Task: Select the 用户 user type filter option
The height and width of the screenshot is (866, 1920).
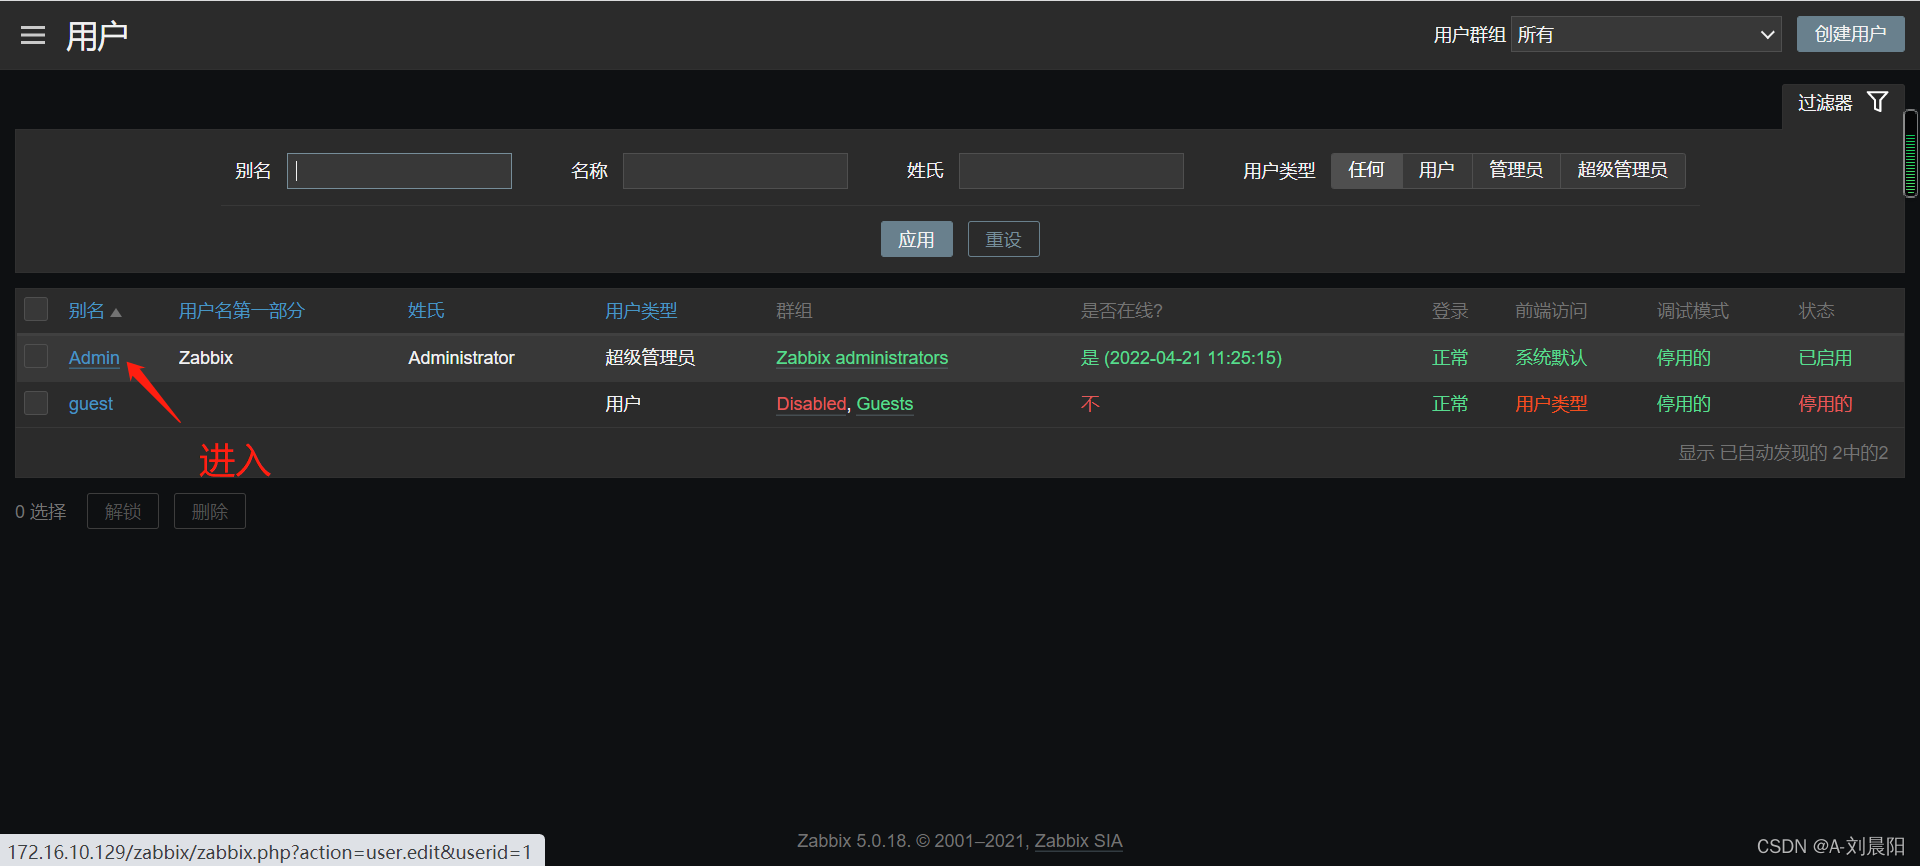Action: (x=1436, y=170)
